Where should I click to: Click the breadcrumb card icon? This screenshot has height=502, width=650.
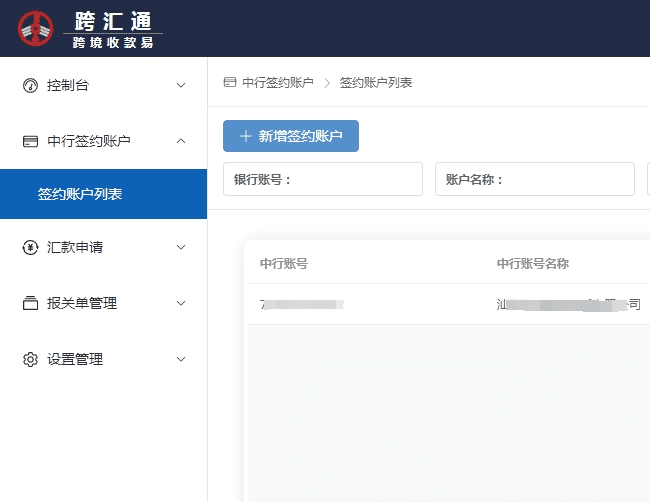click(x=230, y=82)
